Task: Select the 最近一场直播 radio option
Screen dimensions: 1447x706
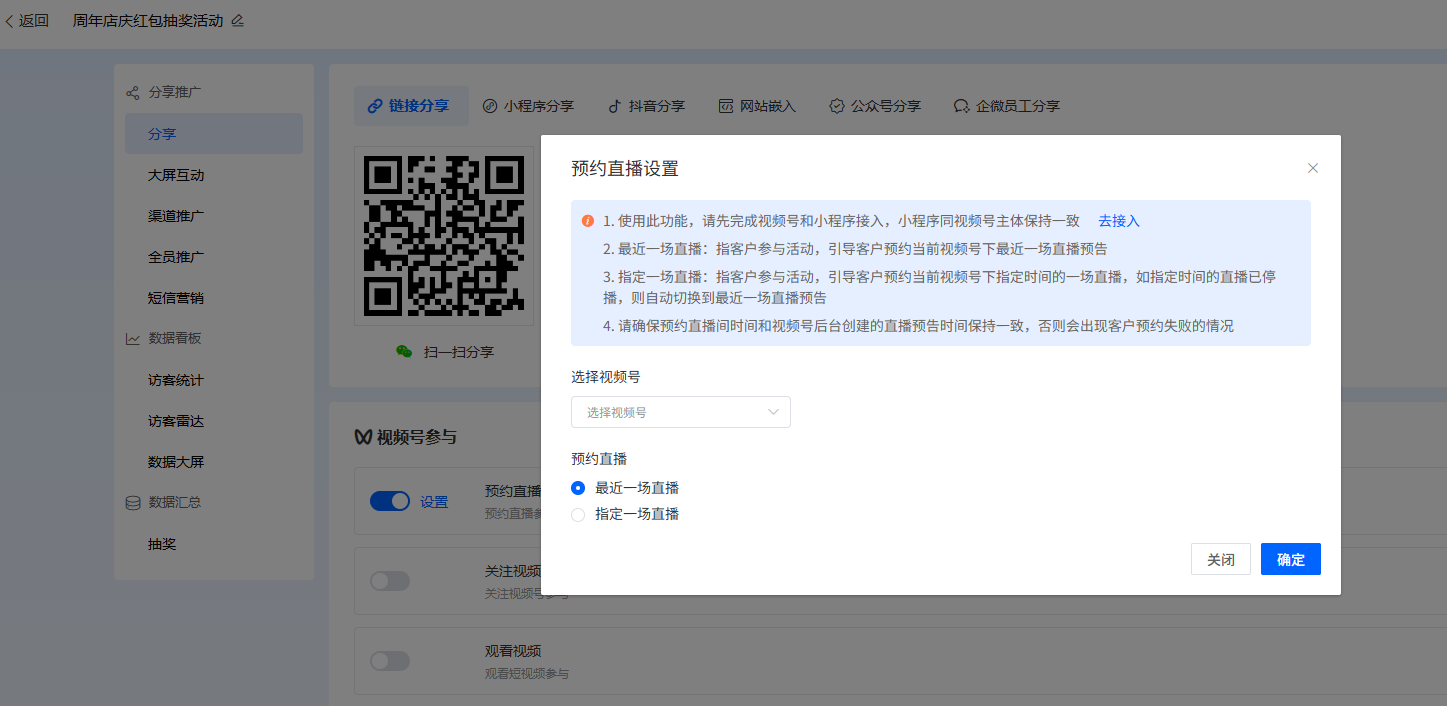Action: 578,488
